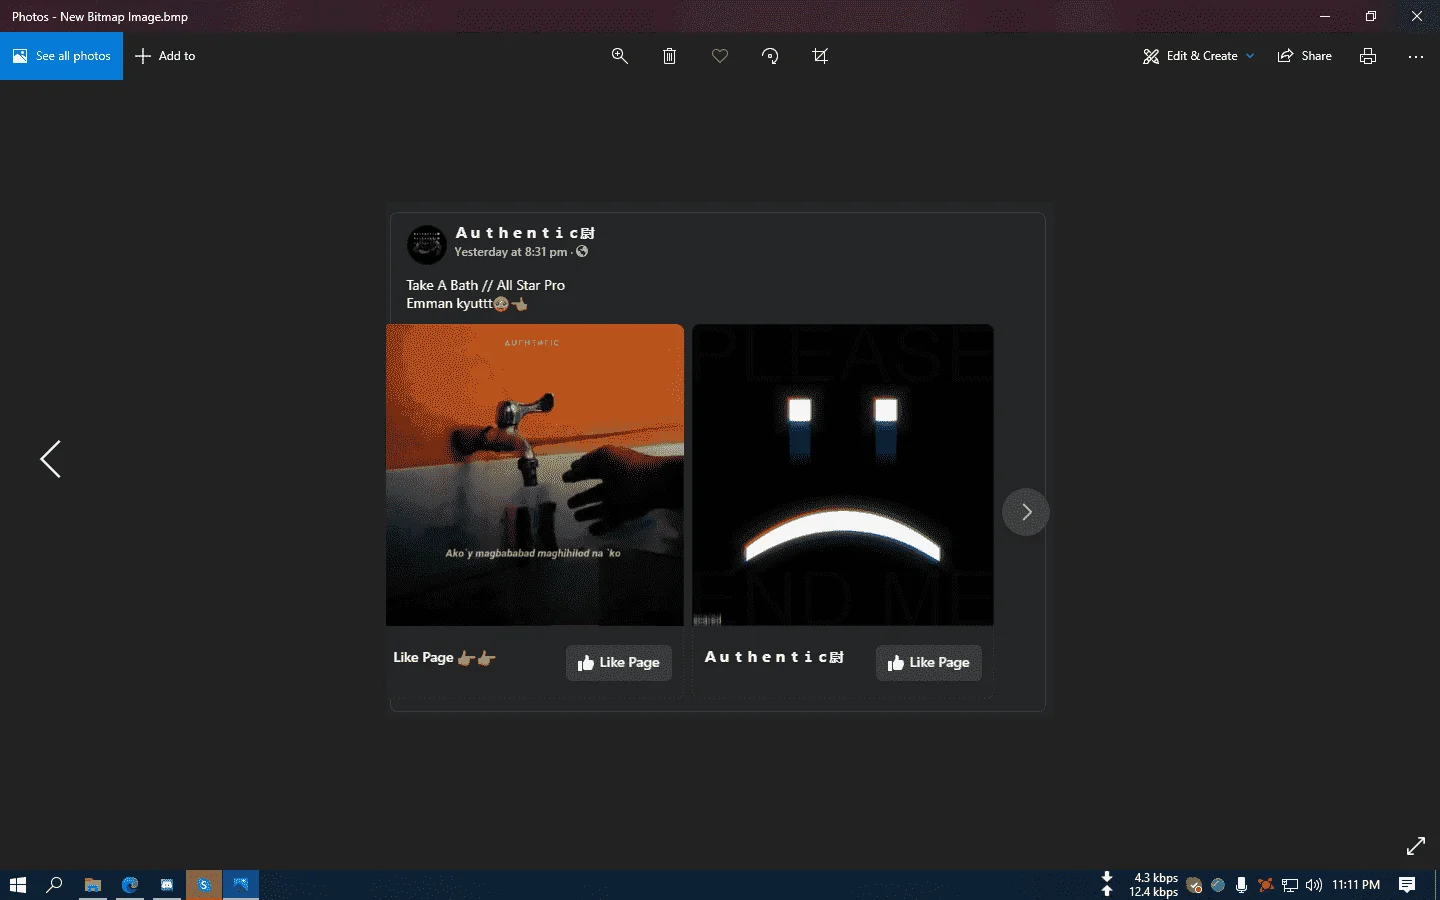Screen dimensions: 1440x900
Task: Switch to Discord in the taskbar
Action: pyautogui.click(x=167, y=885)
